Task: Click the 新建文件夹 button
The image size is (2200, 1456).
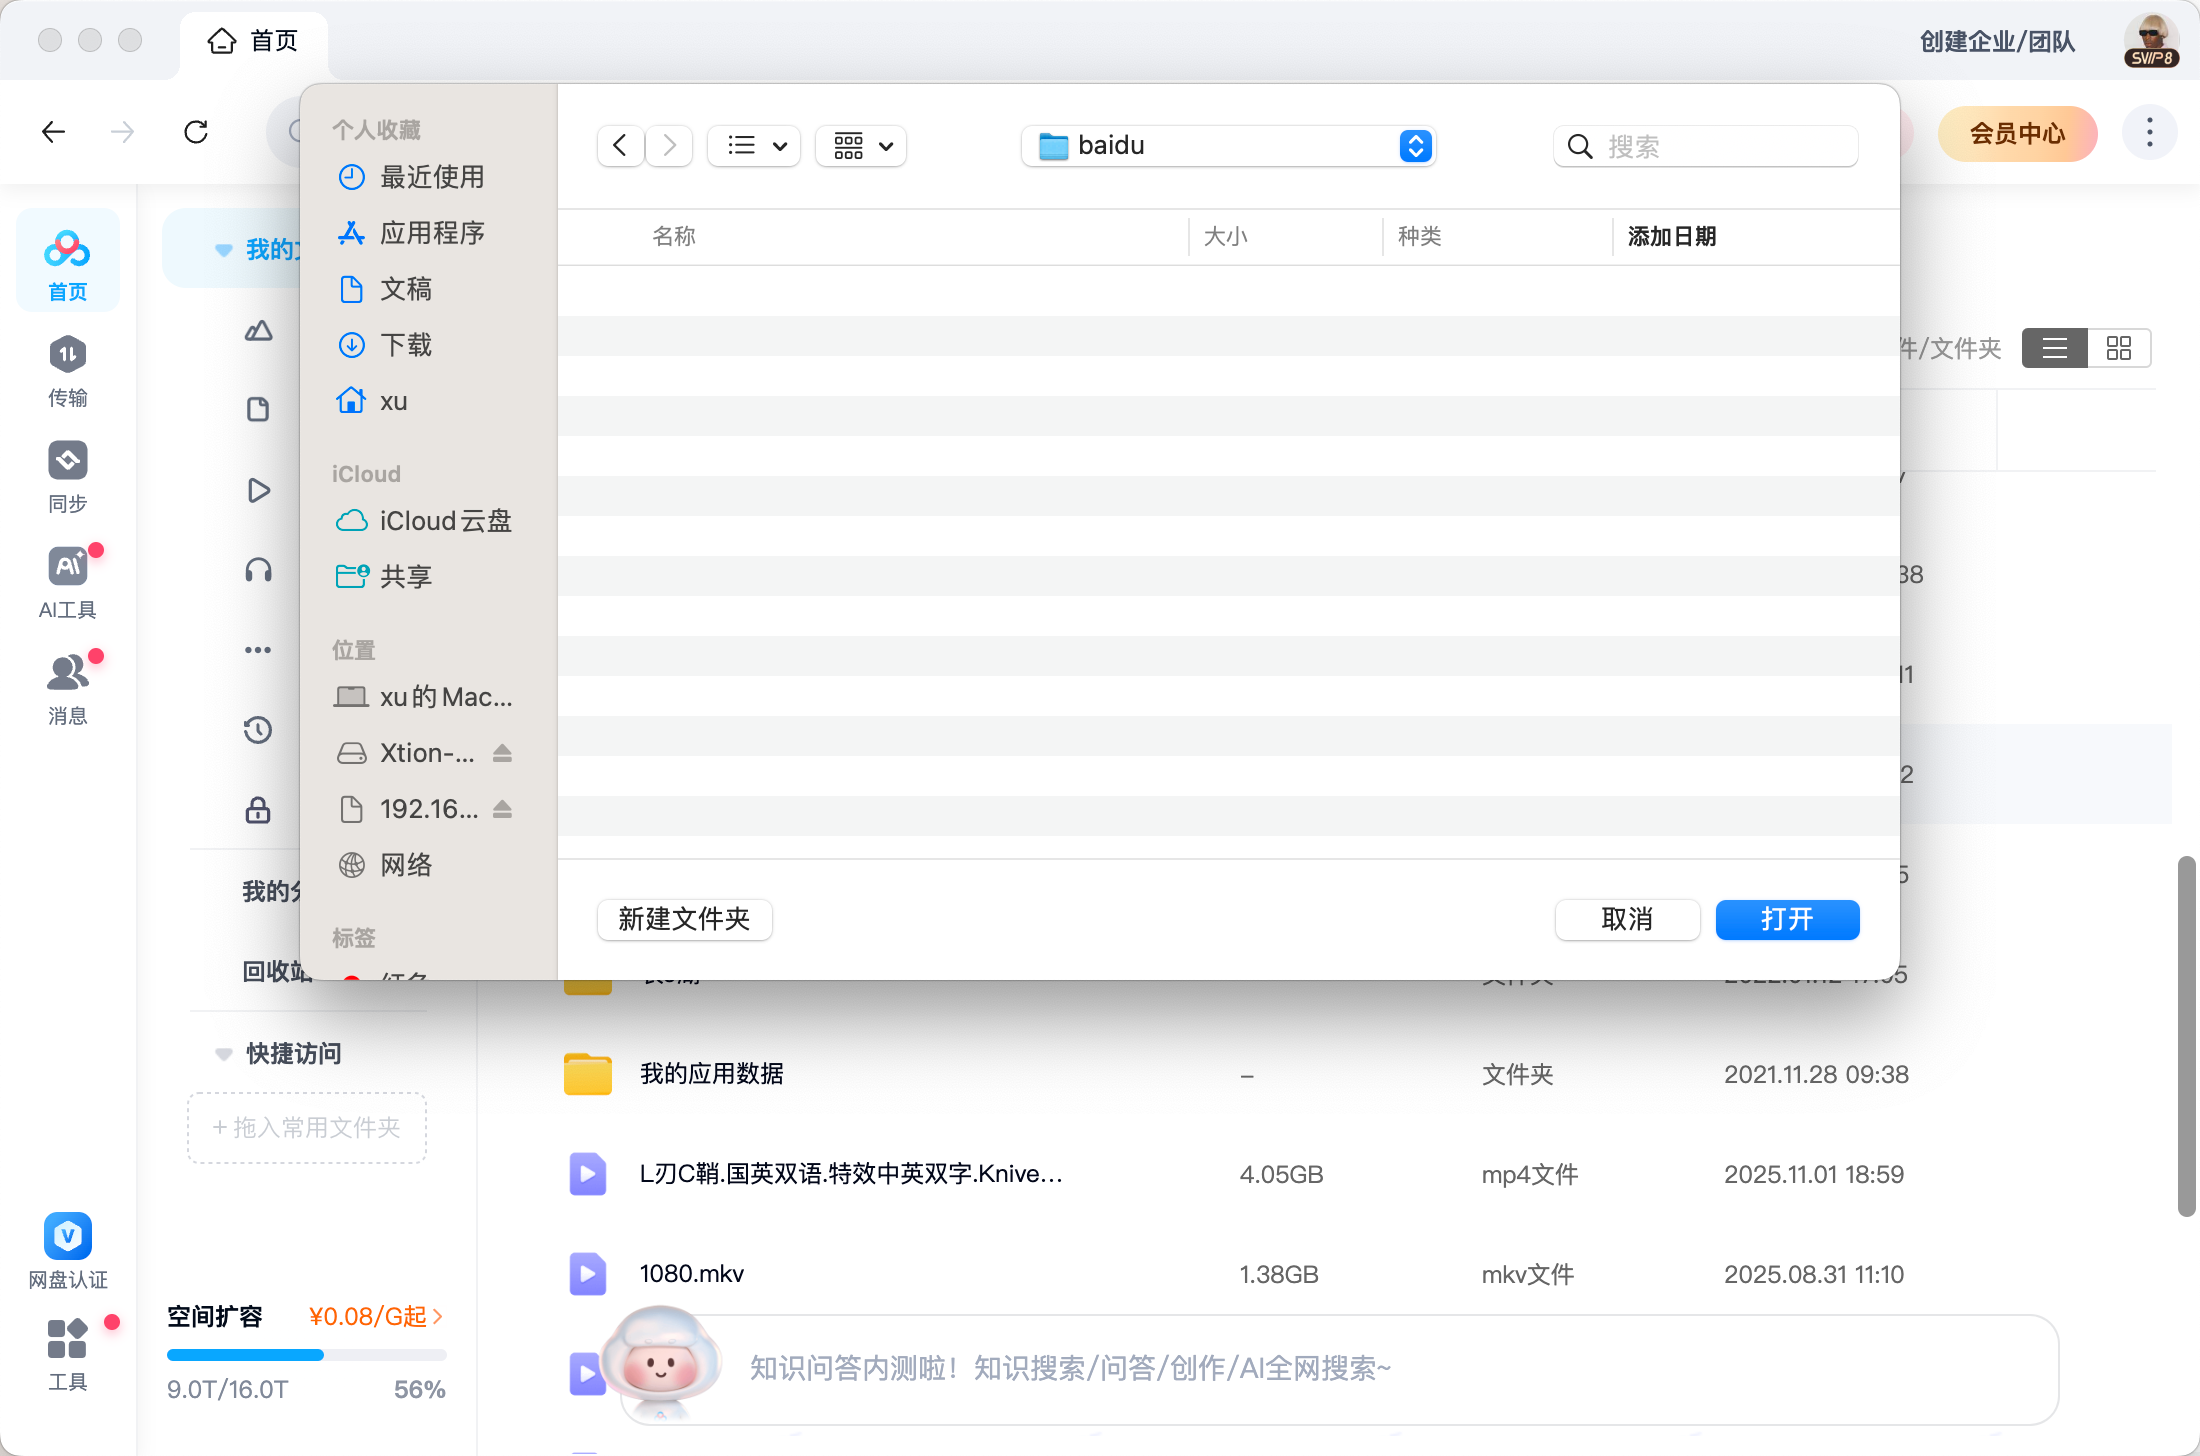Action: pos(684,919)
